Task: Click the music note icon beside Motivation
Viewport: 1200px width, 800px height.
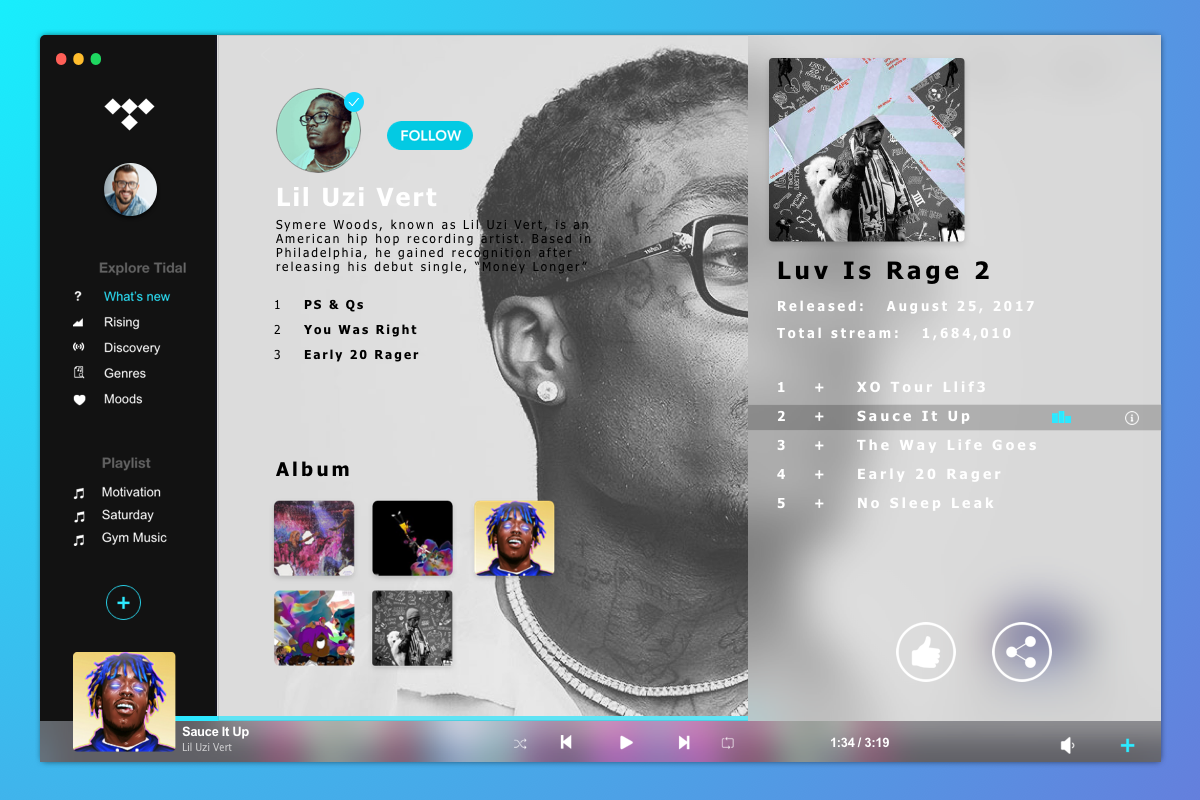Action: click(x=79, y=493)
